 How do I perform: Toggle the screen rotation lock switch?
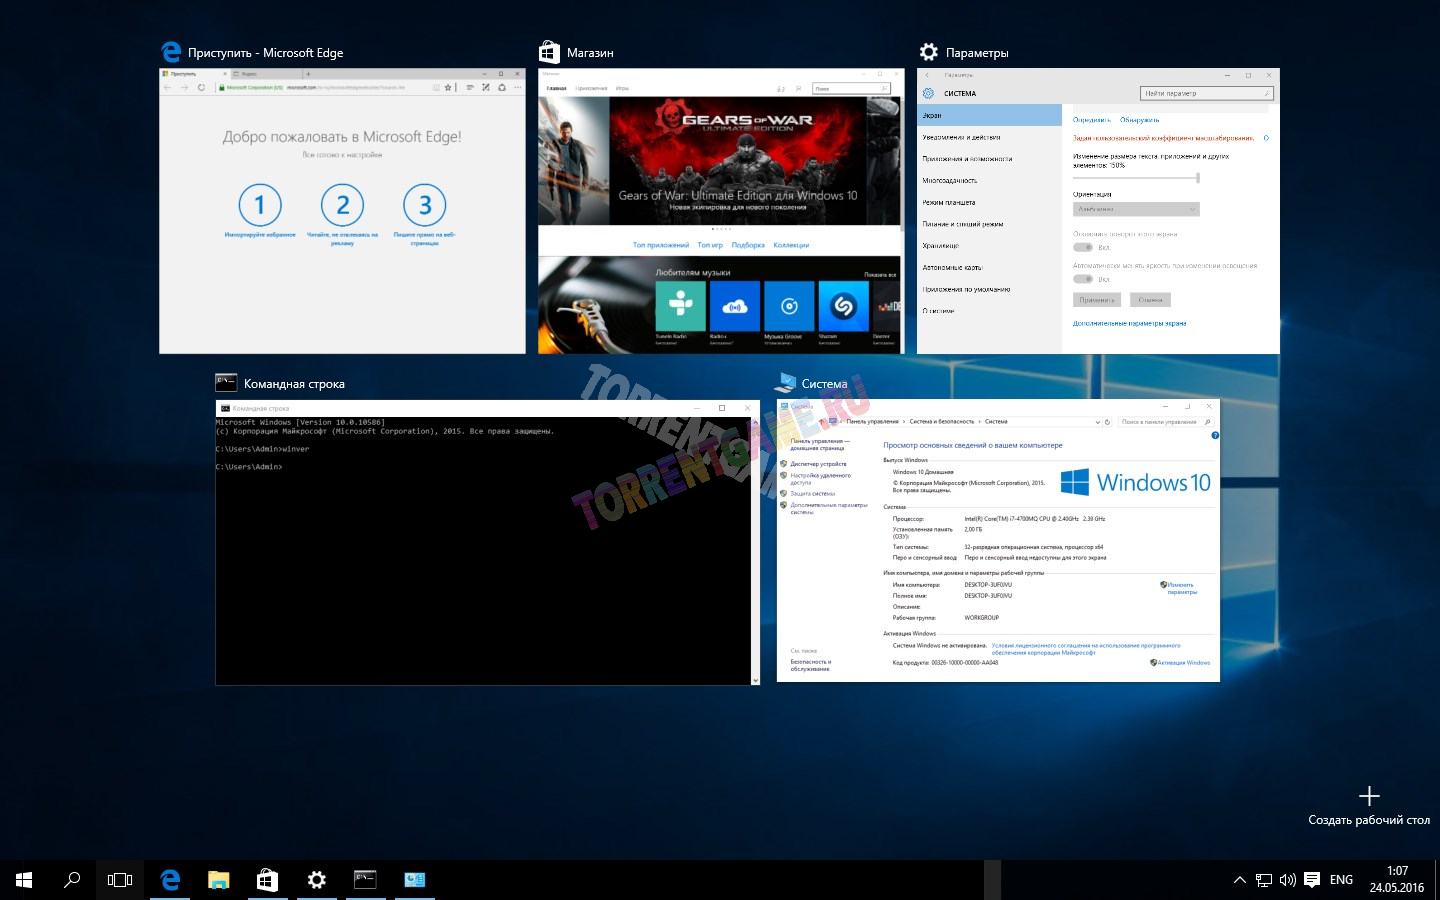click(x=1083, y=247)
